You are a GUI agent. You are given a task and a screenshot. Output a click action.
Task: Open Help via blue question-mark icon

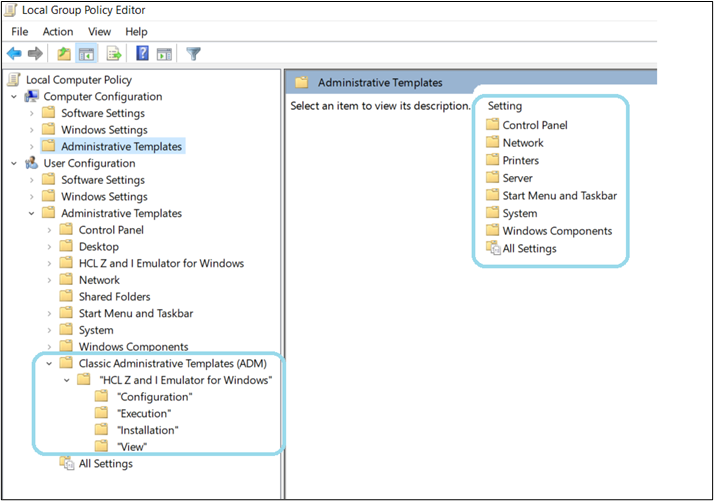click(142, 53)
